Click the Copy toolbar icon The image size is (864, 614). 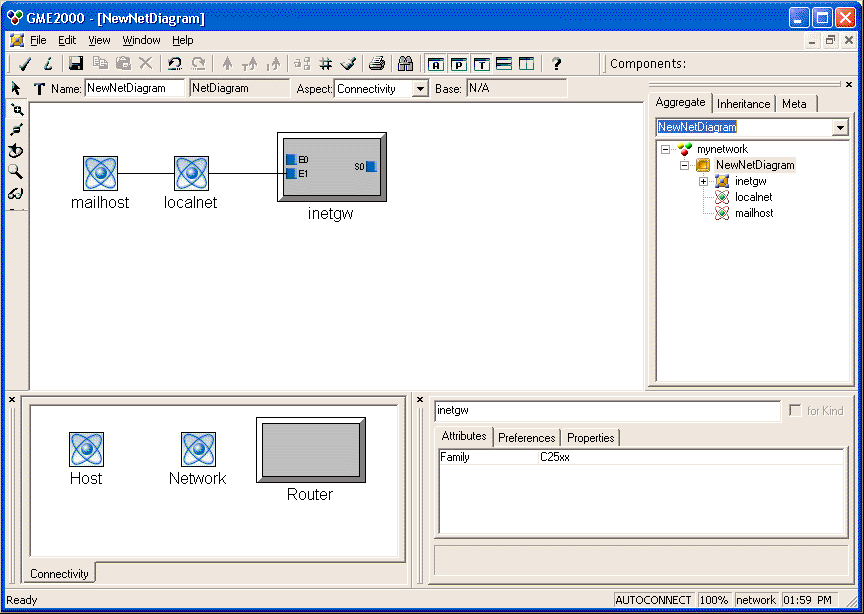click(100, 64)
